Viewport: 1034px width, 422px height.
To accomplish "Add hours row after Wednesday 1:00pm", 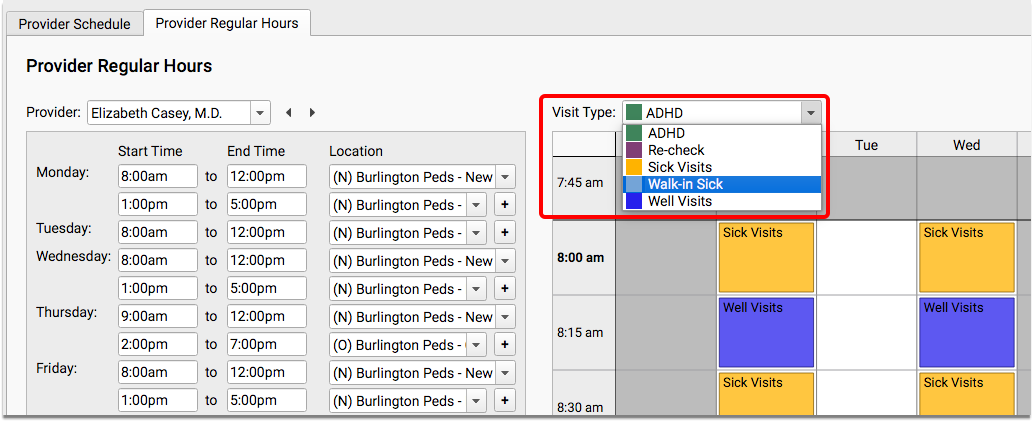I will (x=505, y=289).
